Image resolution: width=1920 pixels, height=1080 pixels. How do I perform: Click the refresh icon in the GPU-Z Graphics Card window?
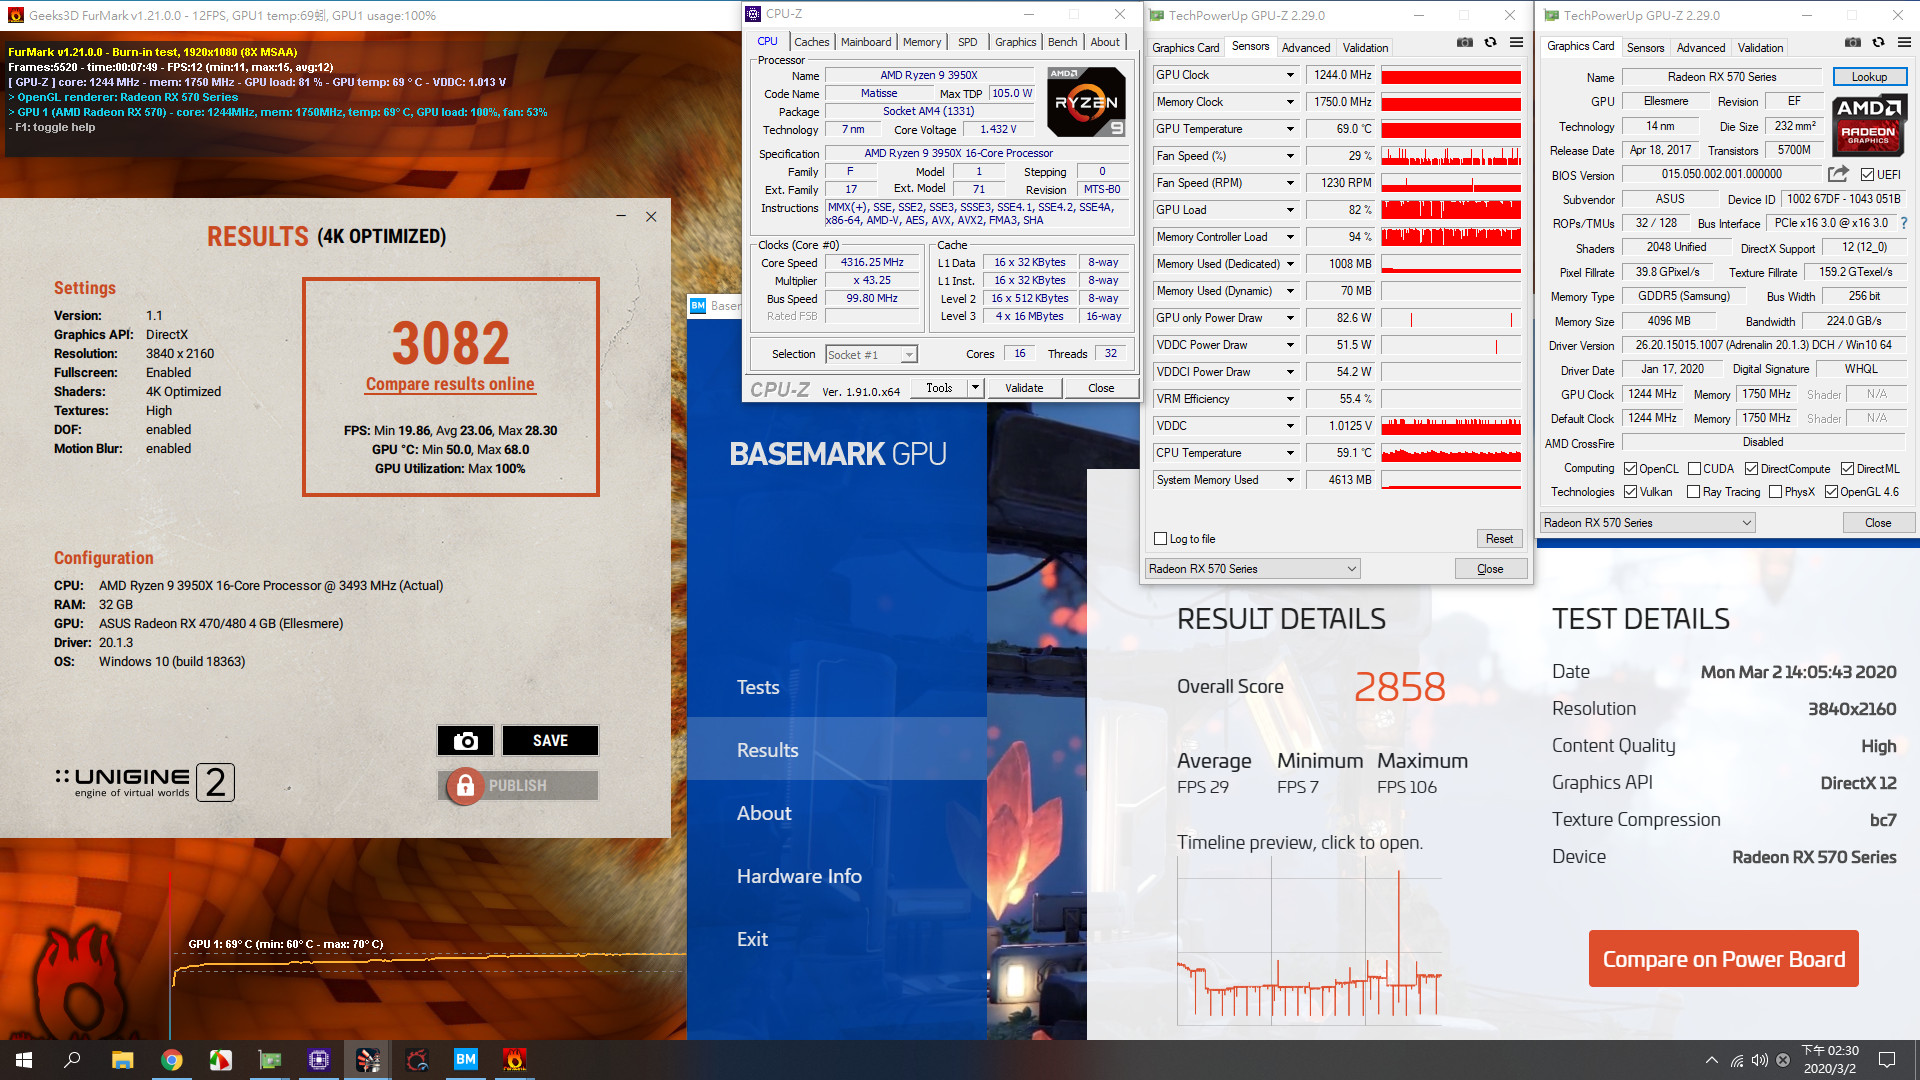click(1878, 42)
